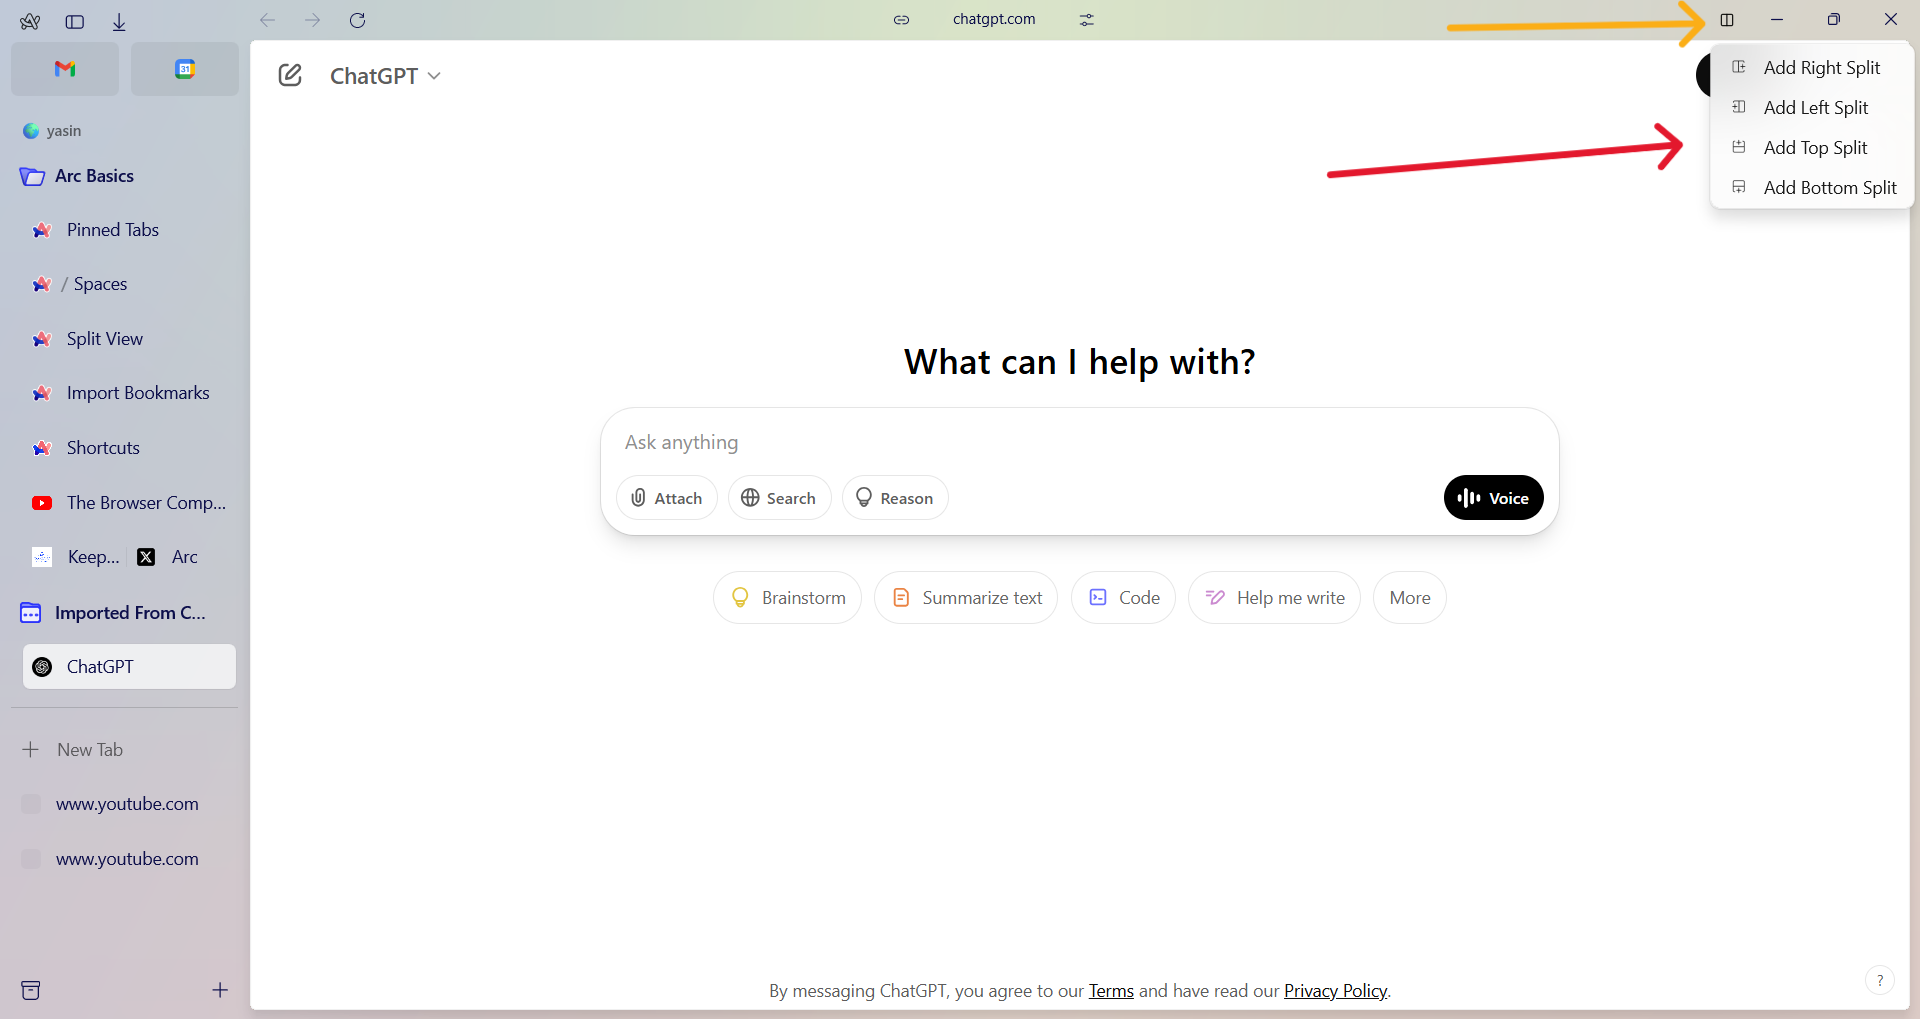Enable the Reason option
The width and height of the screenshot is (1920, 1019).
(895, 498)
